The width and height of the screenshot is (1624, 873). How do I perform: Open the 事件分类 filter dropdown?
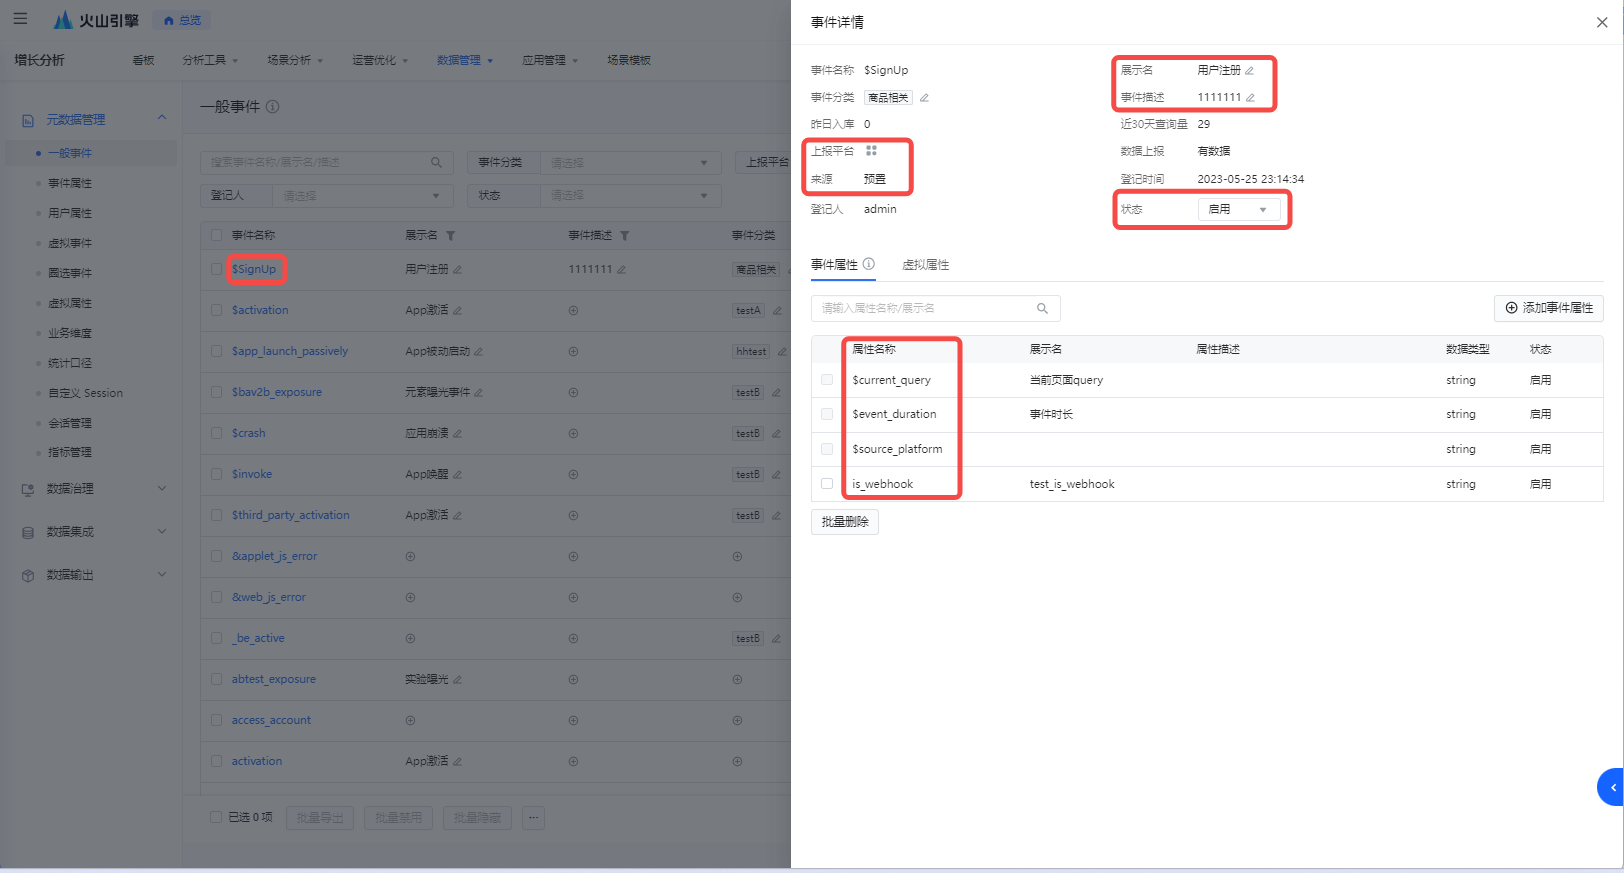pos(630,162)
